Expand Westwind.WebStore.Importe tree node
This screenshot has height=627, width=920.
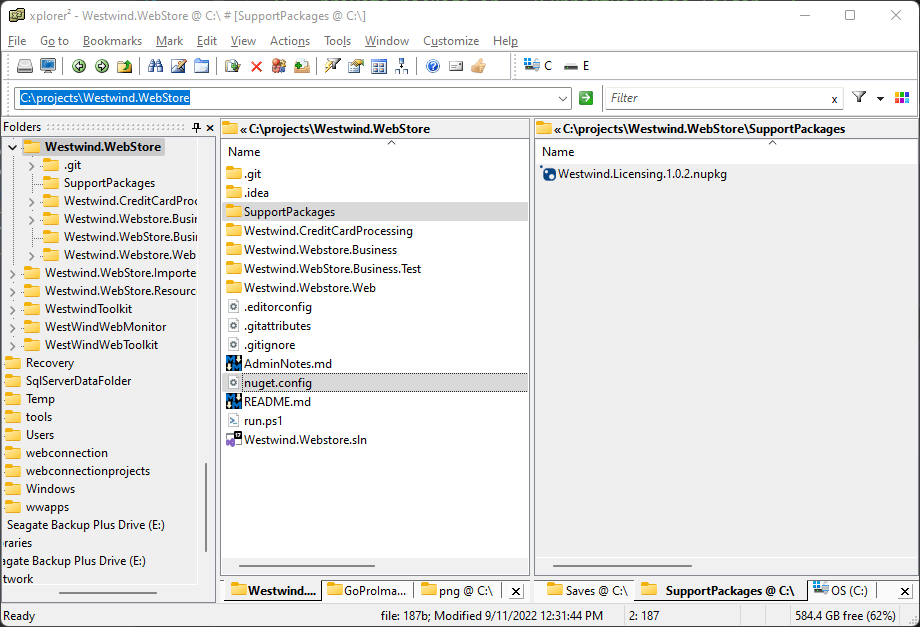tap(12, 274)
